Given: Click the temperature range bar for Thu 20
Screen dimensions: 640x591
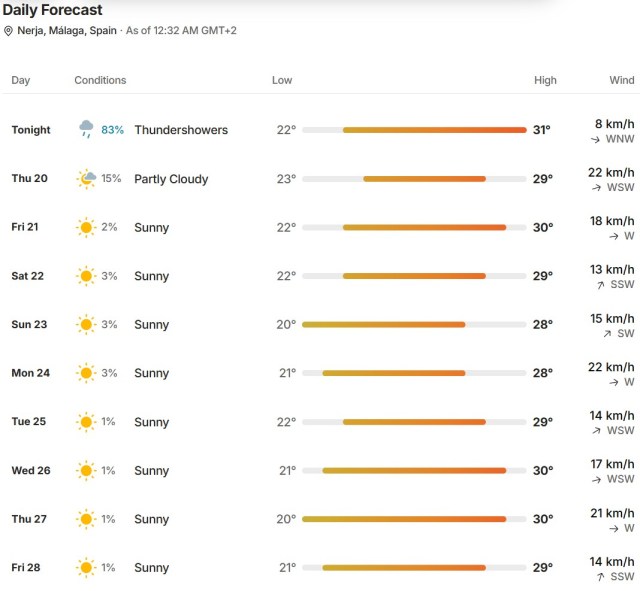Looking at the screenshot, I should click(x=414, y=179).
